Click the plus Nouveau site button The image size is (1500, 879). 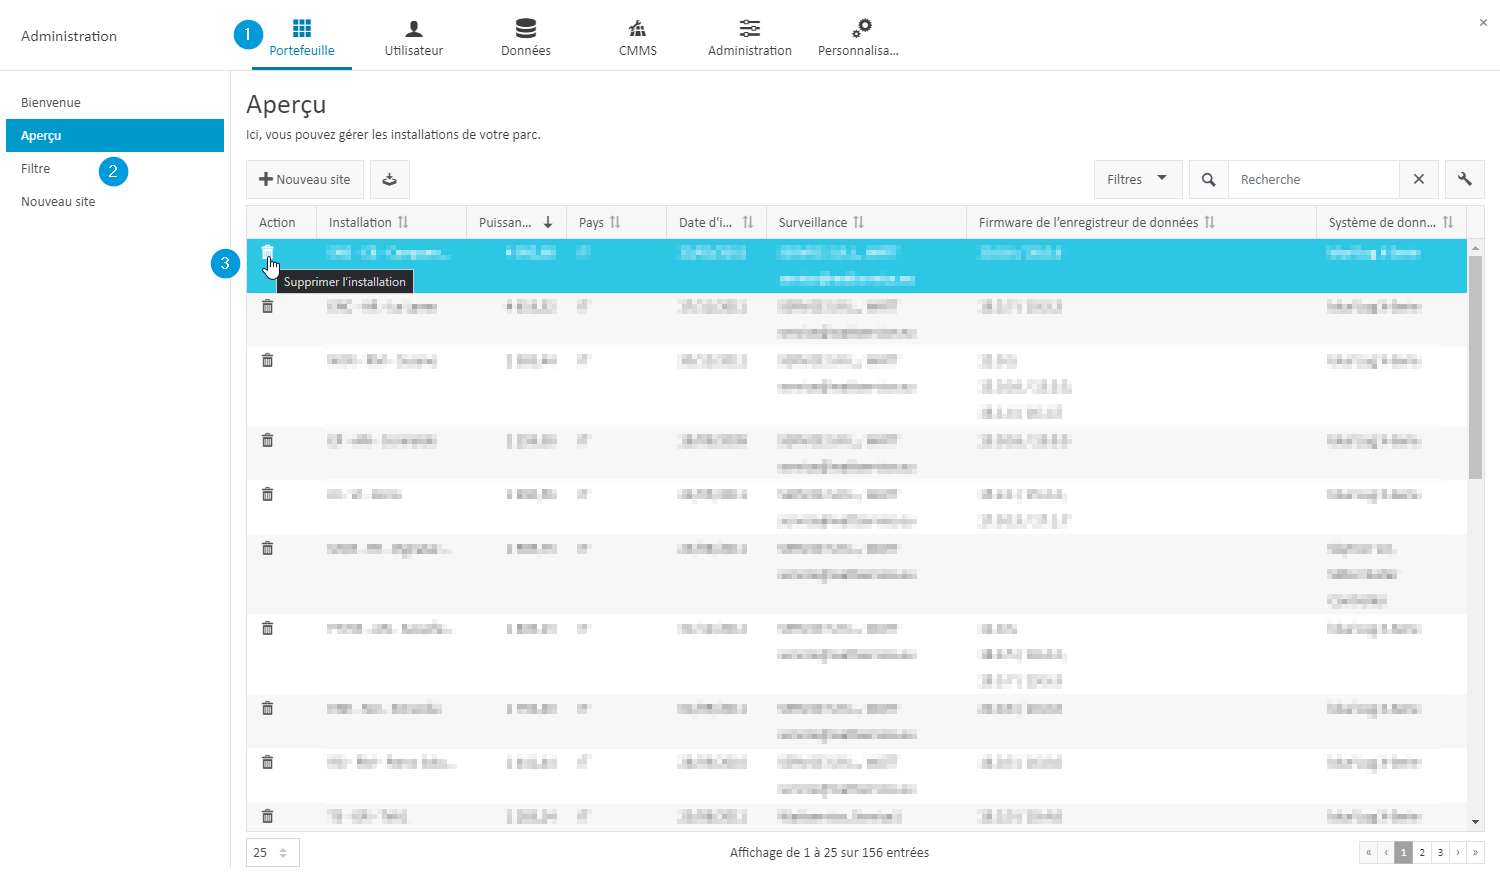[305, 179]
